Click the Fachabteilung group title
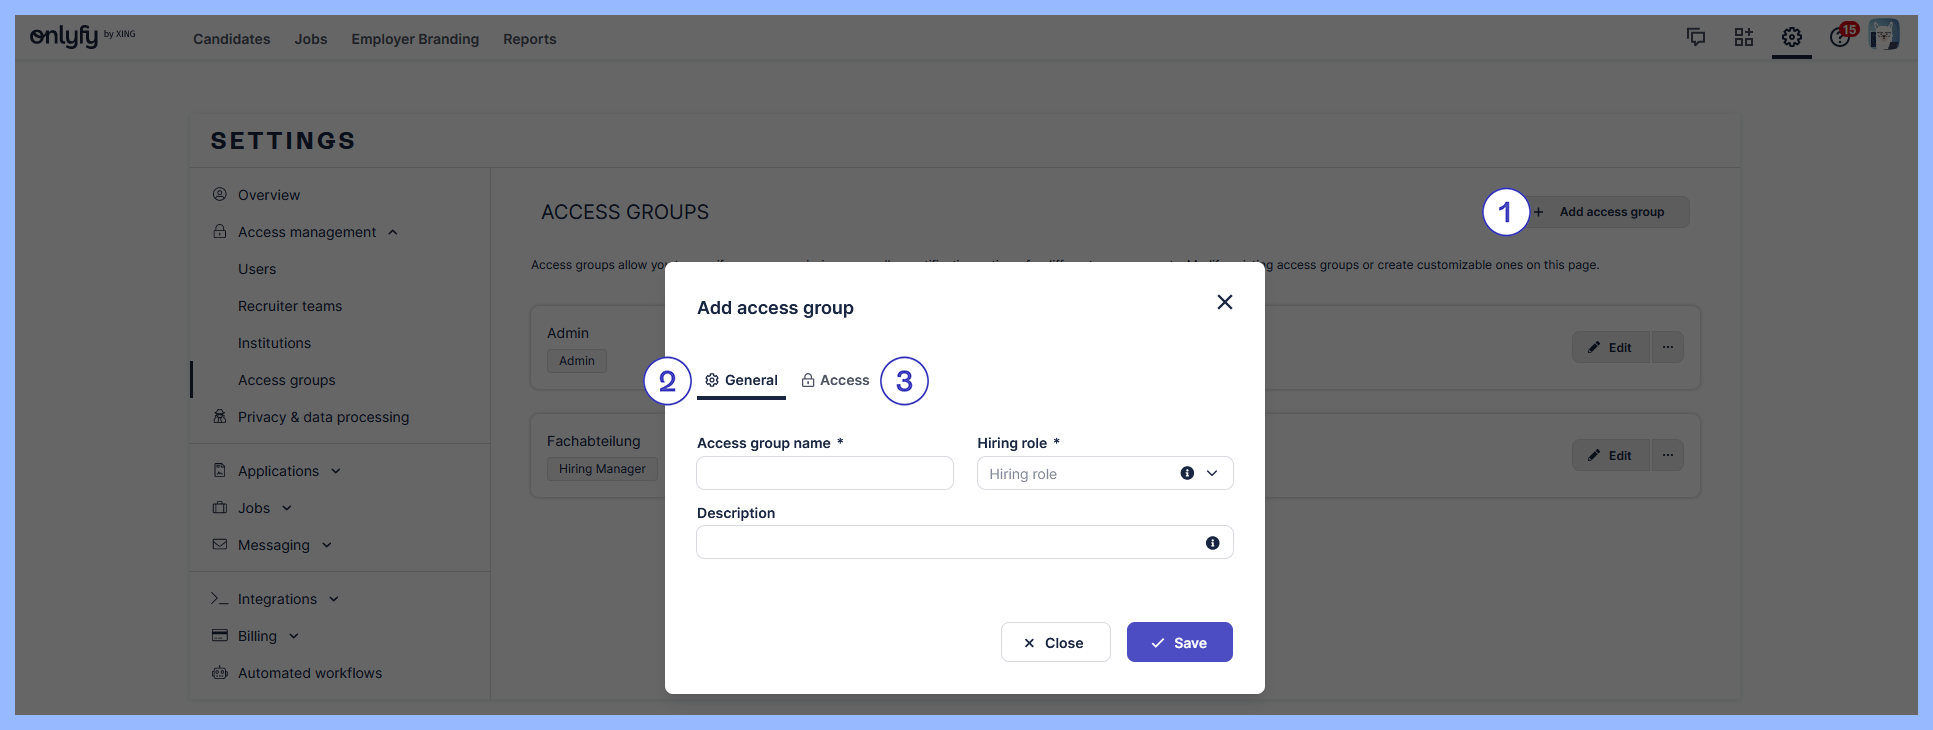The height and width of the screenshot is (730, 1933). pos(594,441)
